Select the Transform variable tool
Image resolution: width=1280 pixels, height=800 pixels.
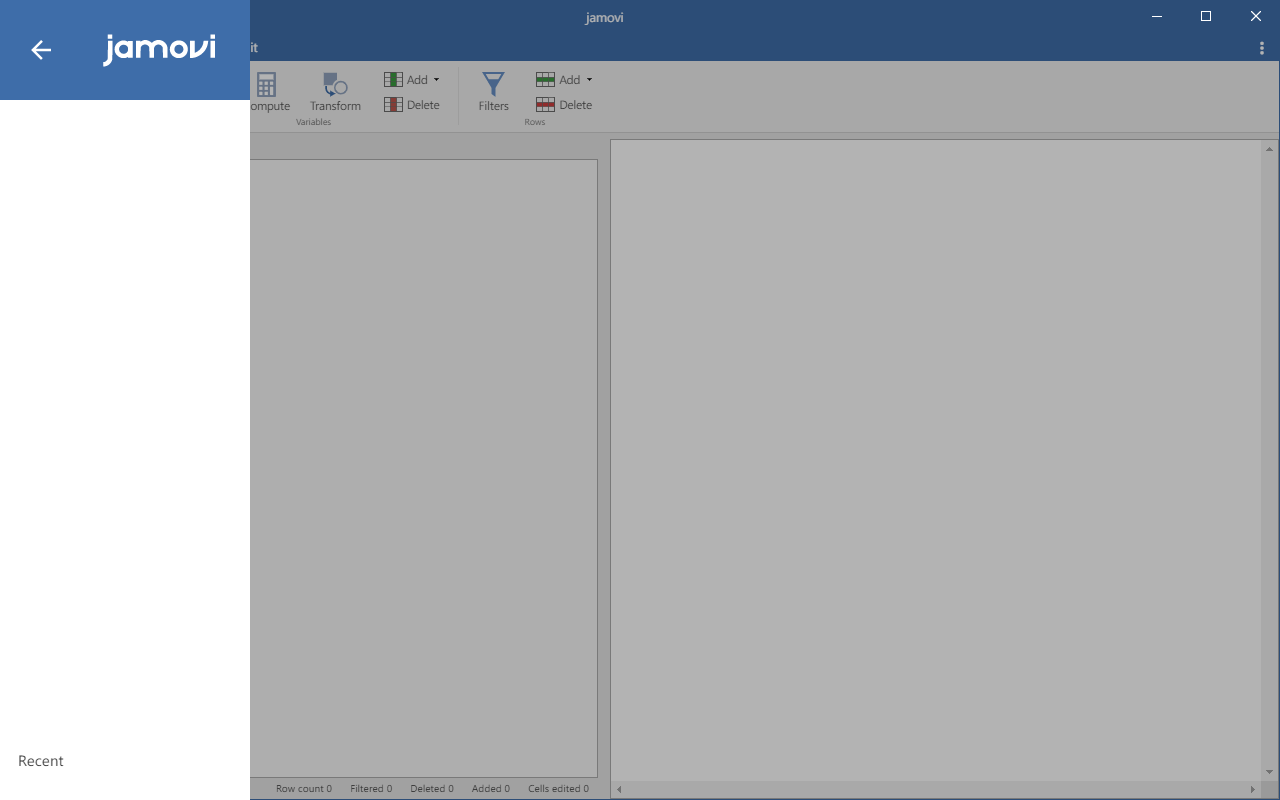click(x=333, y=90)
